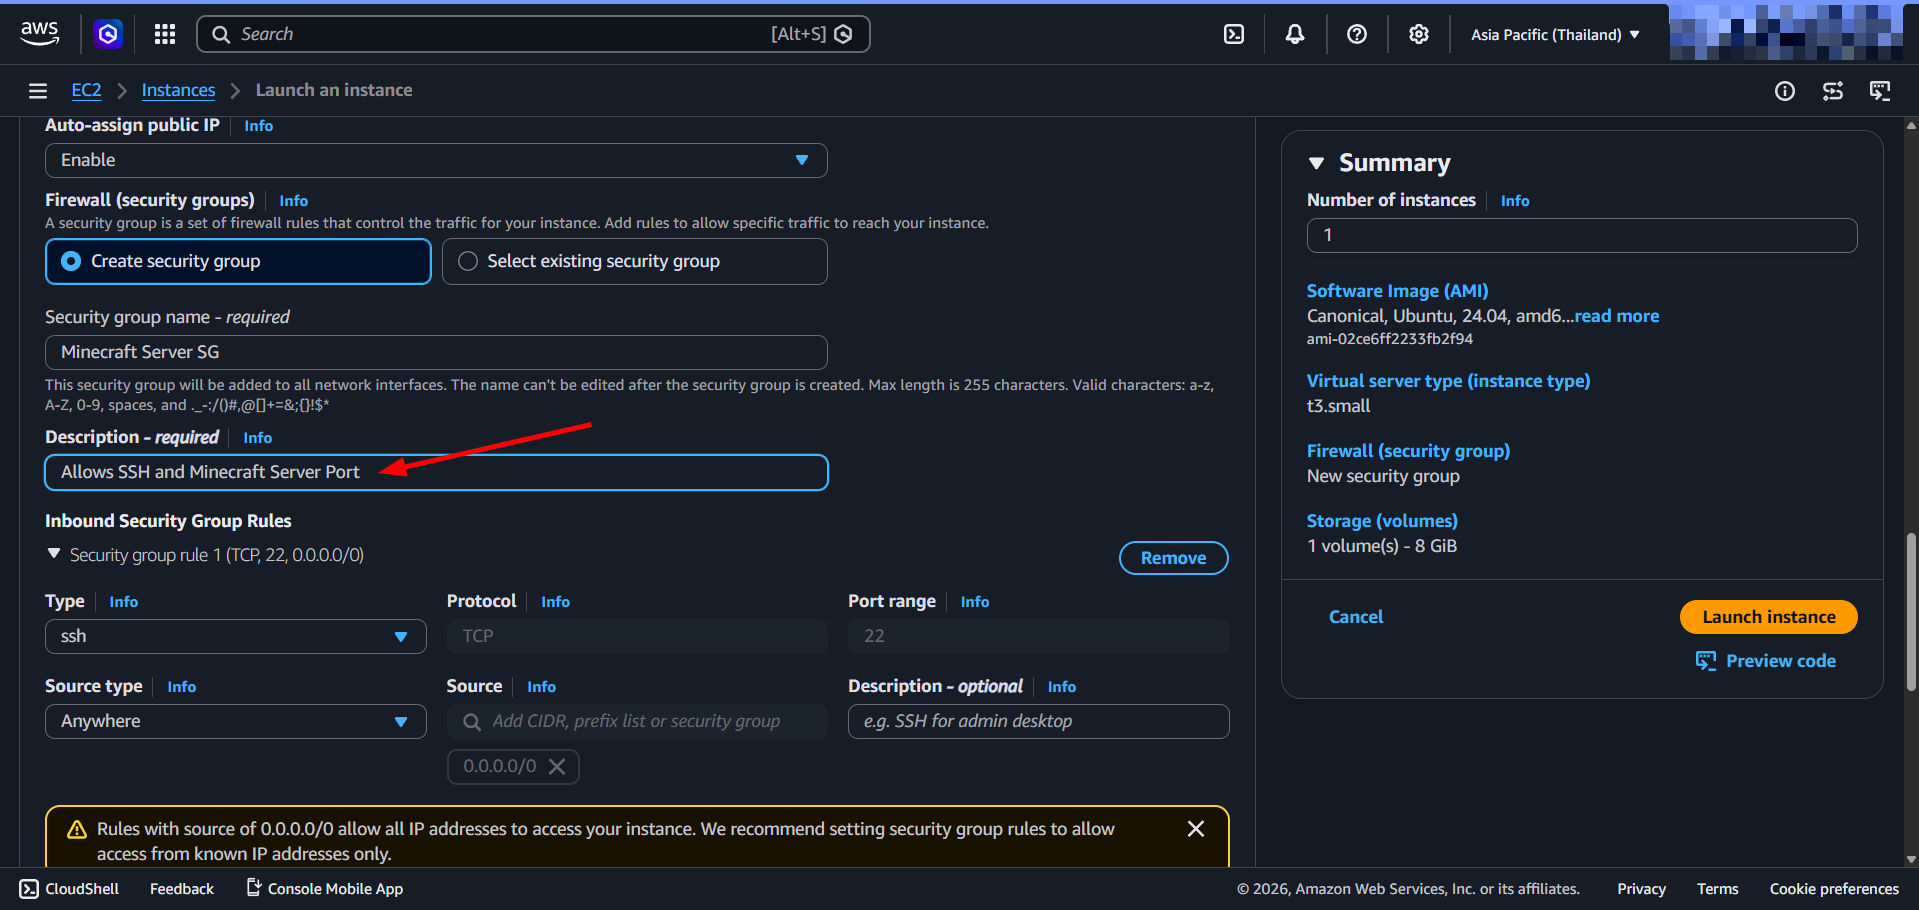This screenshot has width=1919, height=910.
Task: Click Info next to Description - required
Action: (x=257, y=438)
